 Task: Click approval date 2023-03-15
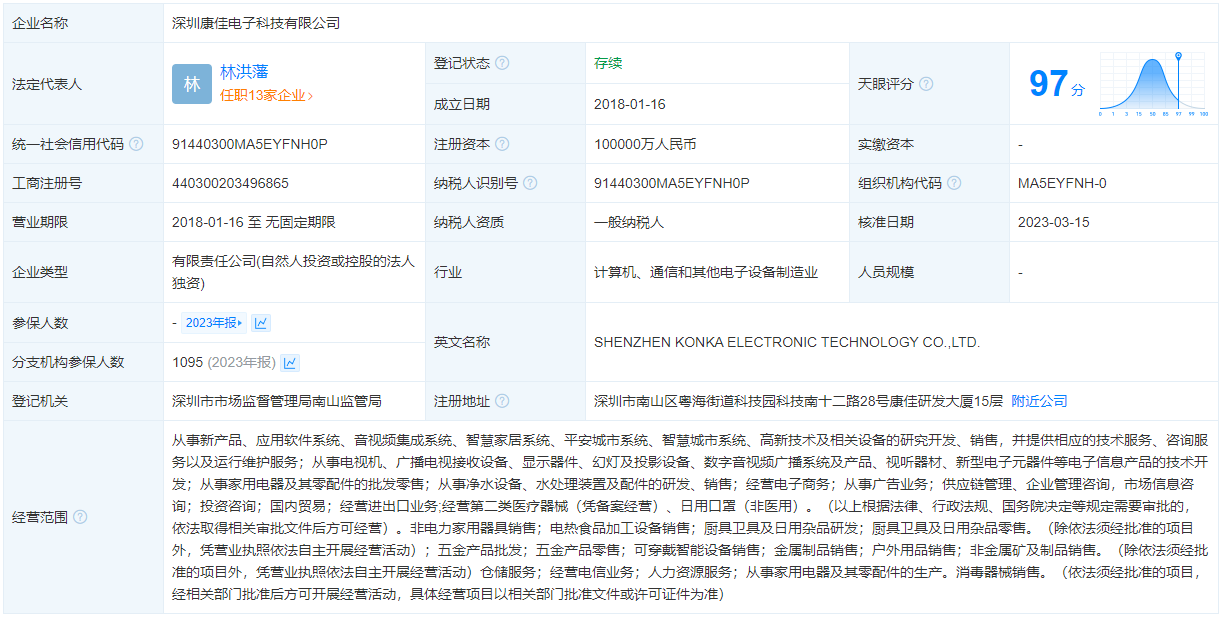tap(1054, 222)
